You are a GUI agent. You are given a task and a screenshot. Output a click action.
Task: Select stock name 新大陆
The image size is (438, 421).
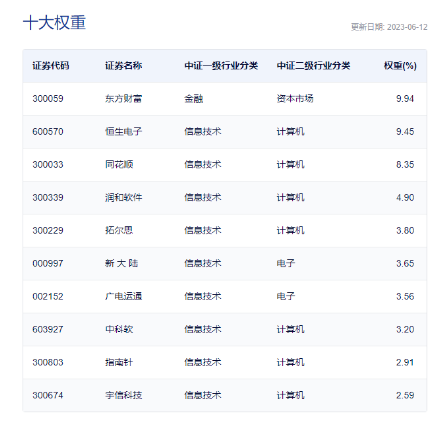(x=121, y=264)
